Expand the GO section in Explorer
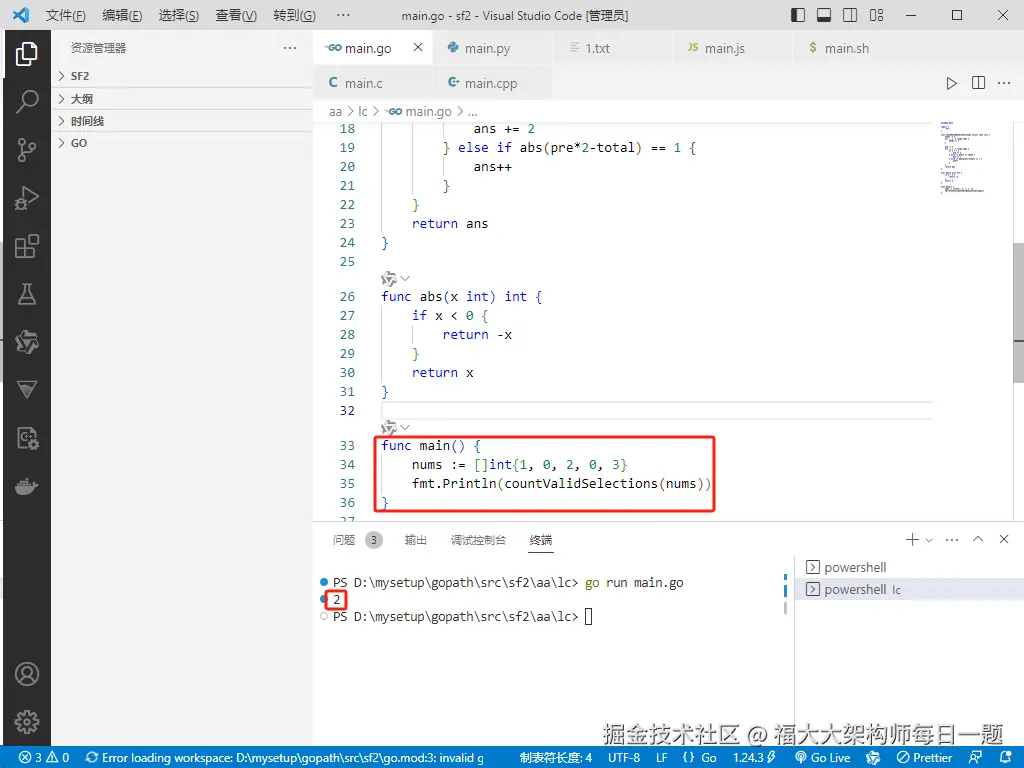The image size is (1024, 768). pos(183,143)
